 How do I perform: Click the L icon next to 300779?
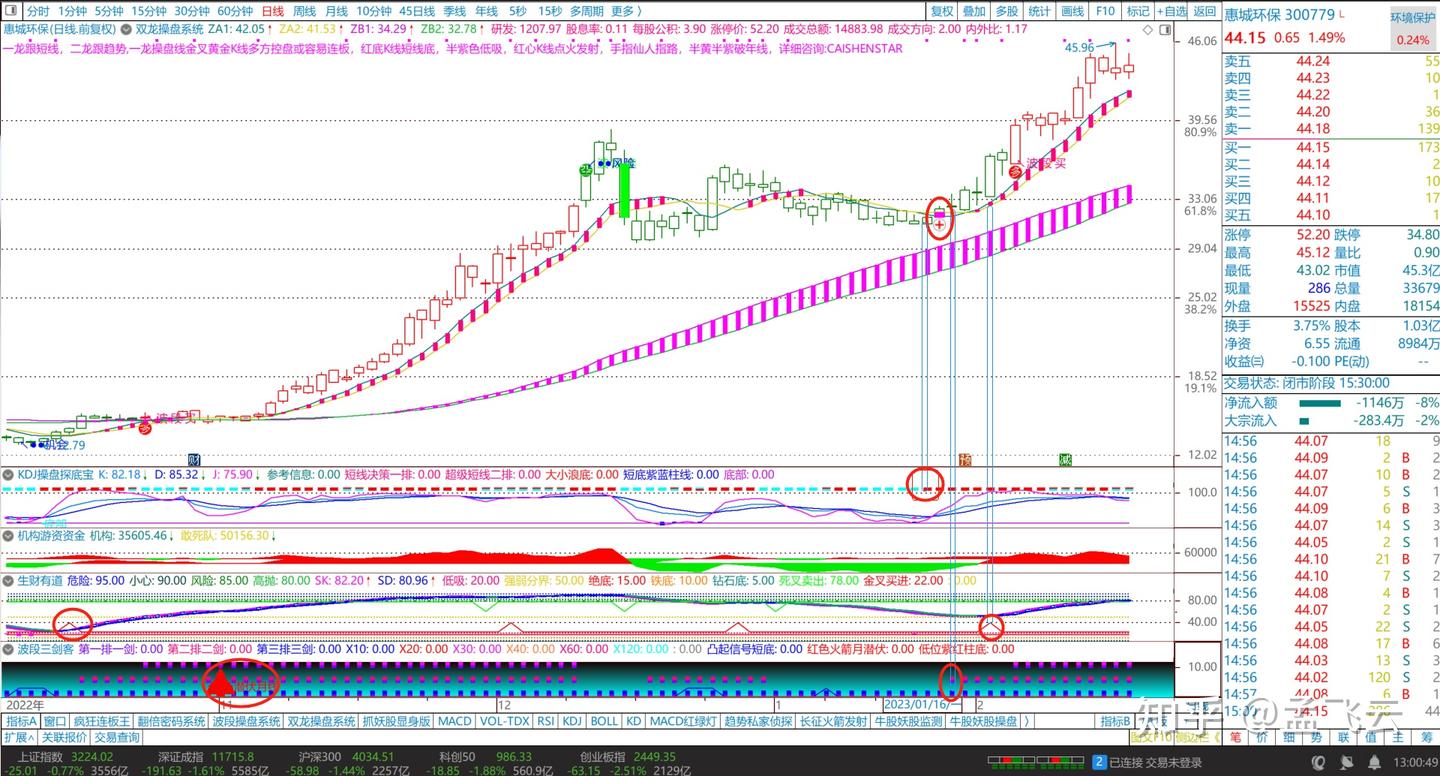pos(1343,14)
